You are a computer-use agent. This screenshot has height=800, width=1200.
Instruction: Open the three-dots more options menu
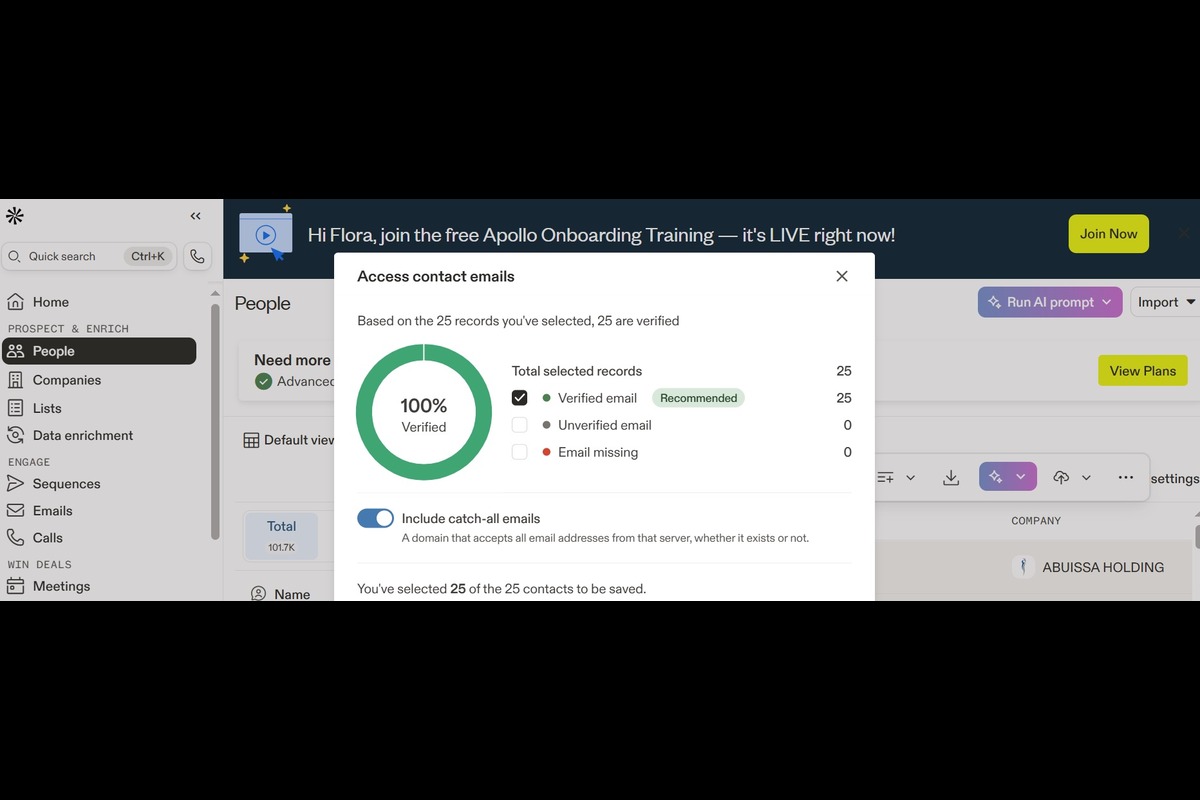point(1126,477)
